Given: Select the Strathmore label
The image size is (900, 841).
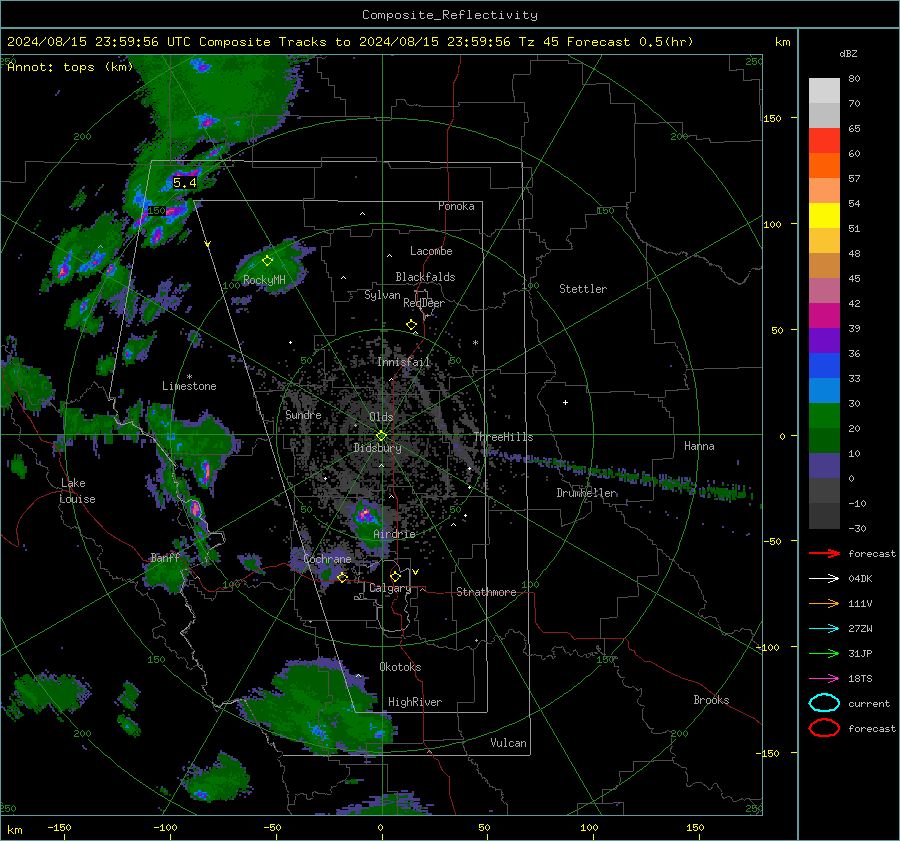Looking at the screenshot, I should click(x=486, y=592).
